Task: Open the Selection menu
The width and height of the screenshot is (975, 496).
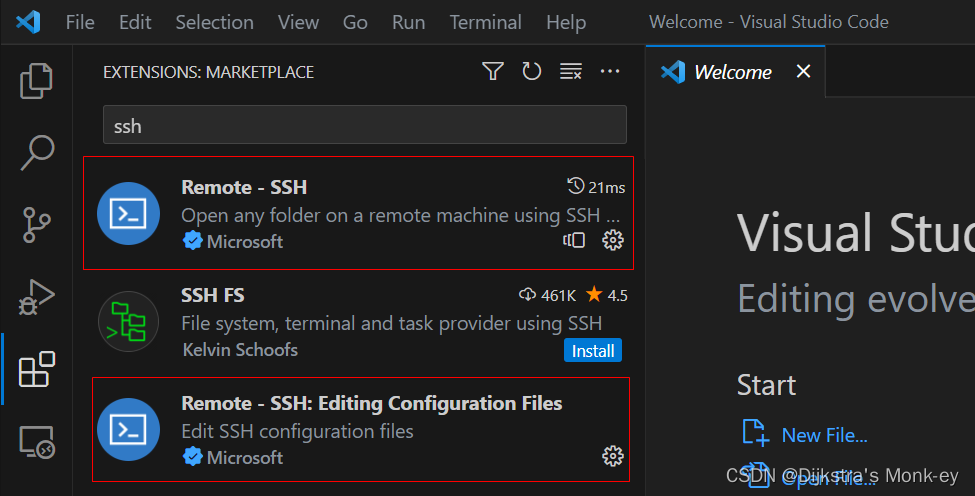Action: (214, 22)
